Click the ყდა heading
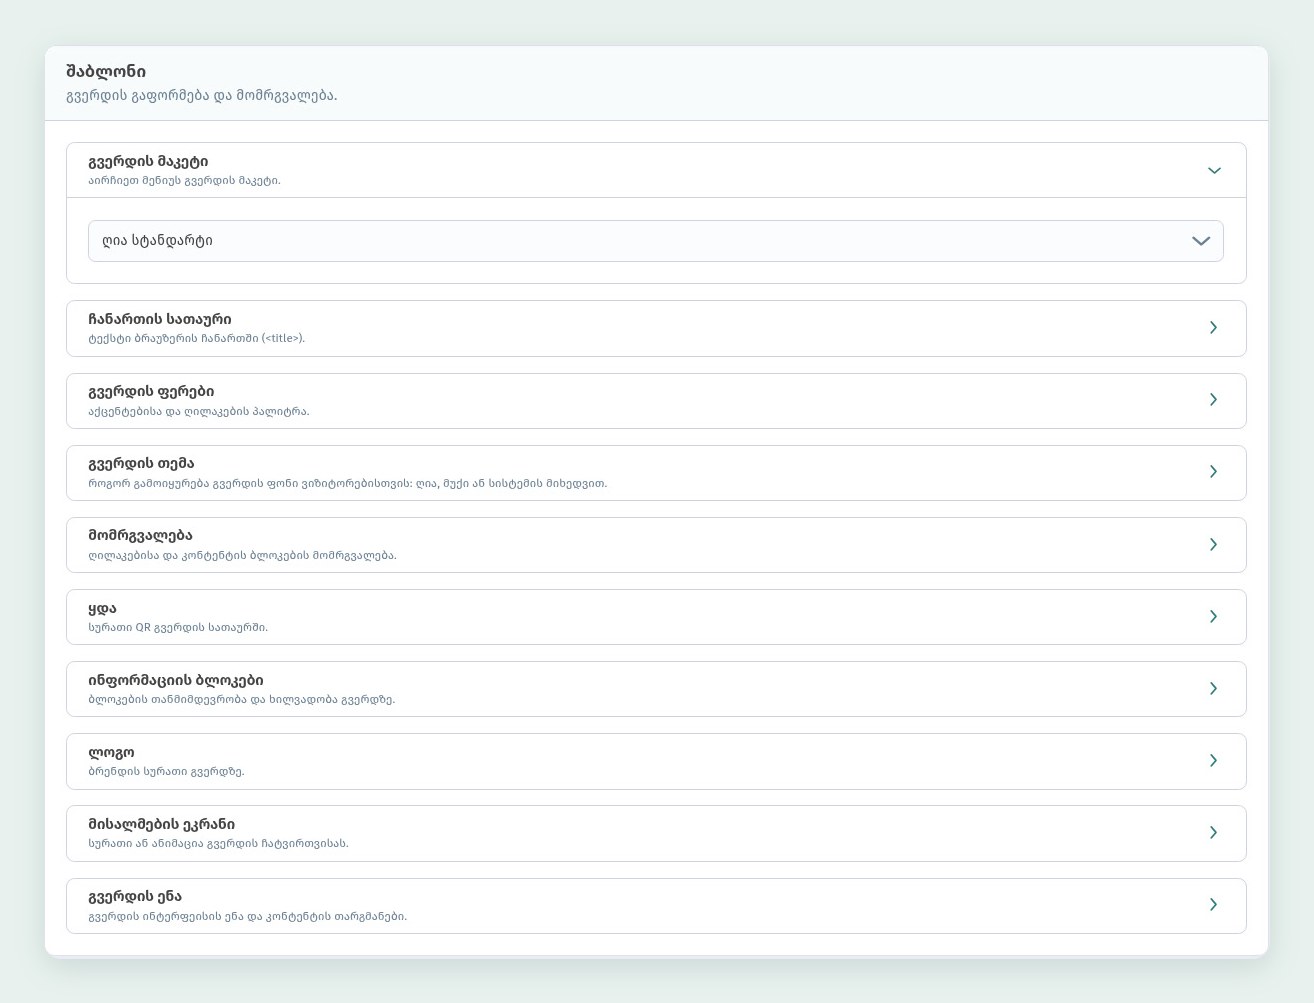 [x=102, y=609]
